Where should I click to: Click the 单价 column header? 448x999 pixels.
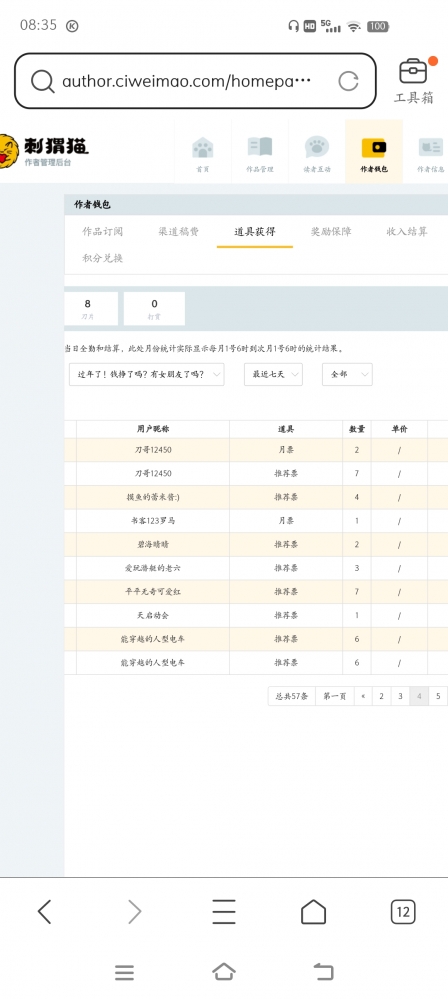click(x=400, y=429)
